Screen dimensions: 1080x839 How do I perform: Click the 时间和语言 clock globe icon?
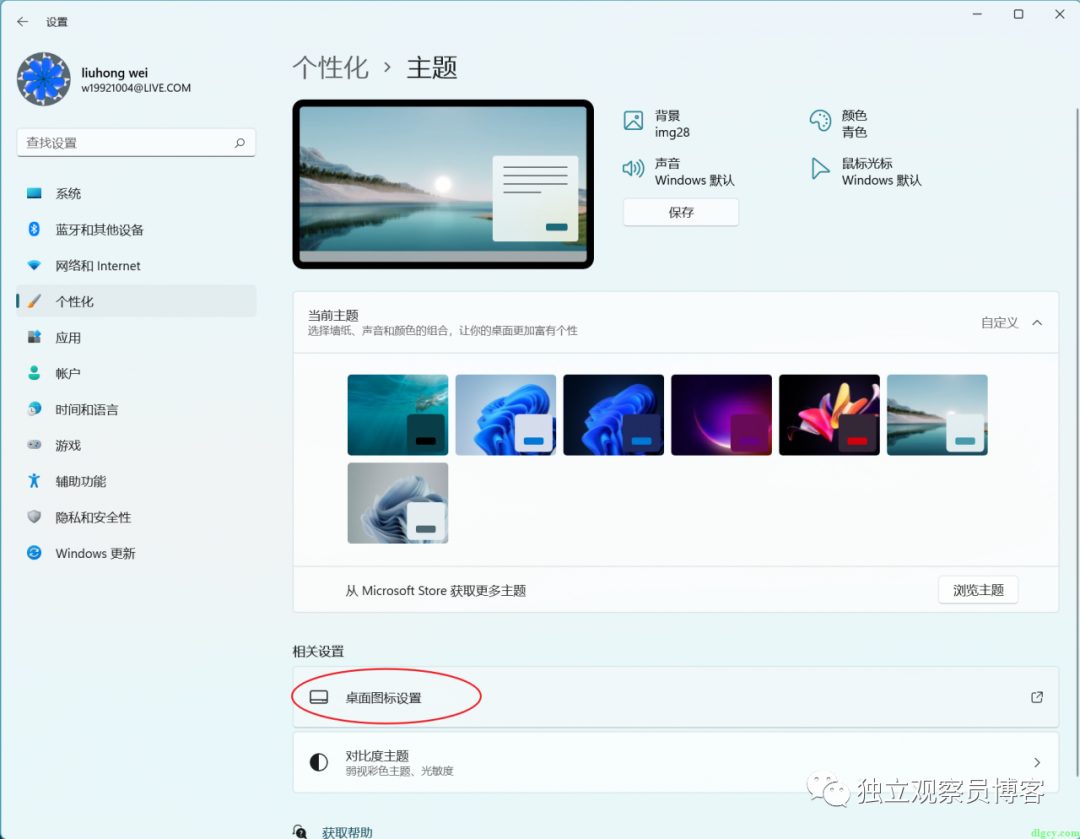point(34,409)
